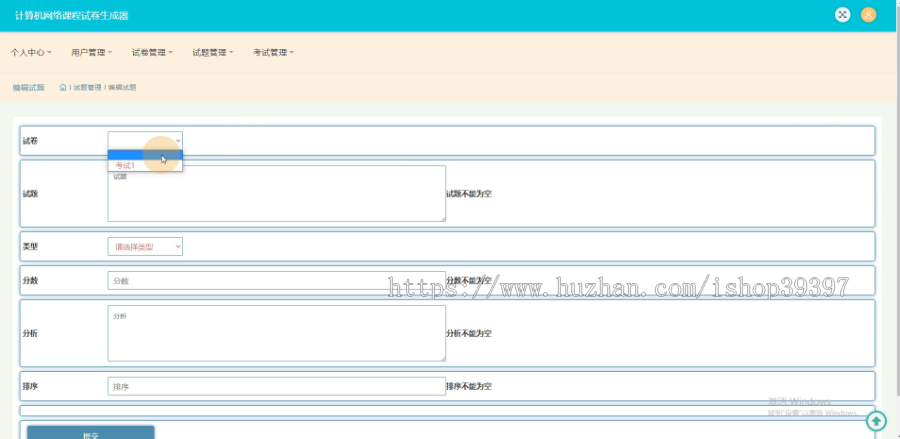
Task: Click the 试题 textarea field
Action: (277, 193)
